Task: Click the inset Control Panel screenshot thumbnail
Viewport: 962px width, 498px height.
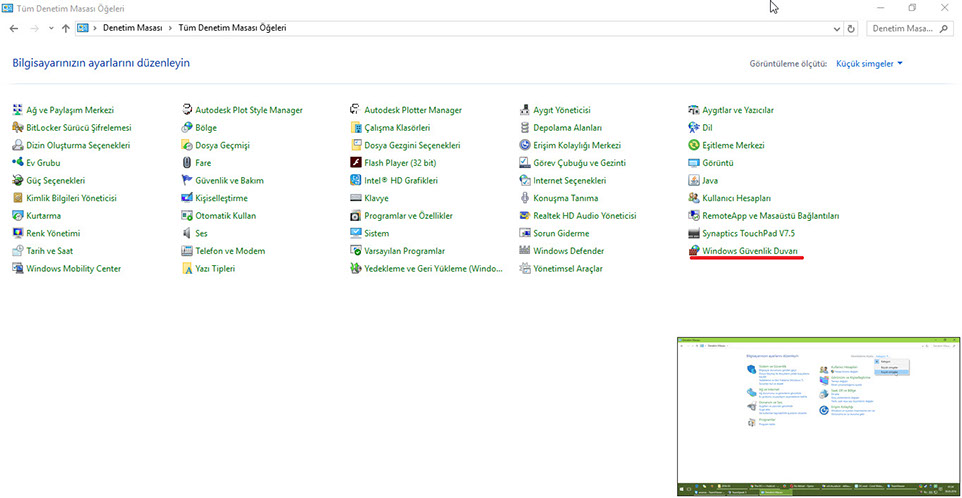Action: coord(818,416)
